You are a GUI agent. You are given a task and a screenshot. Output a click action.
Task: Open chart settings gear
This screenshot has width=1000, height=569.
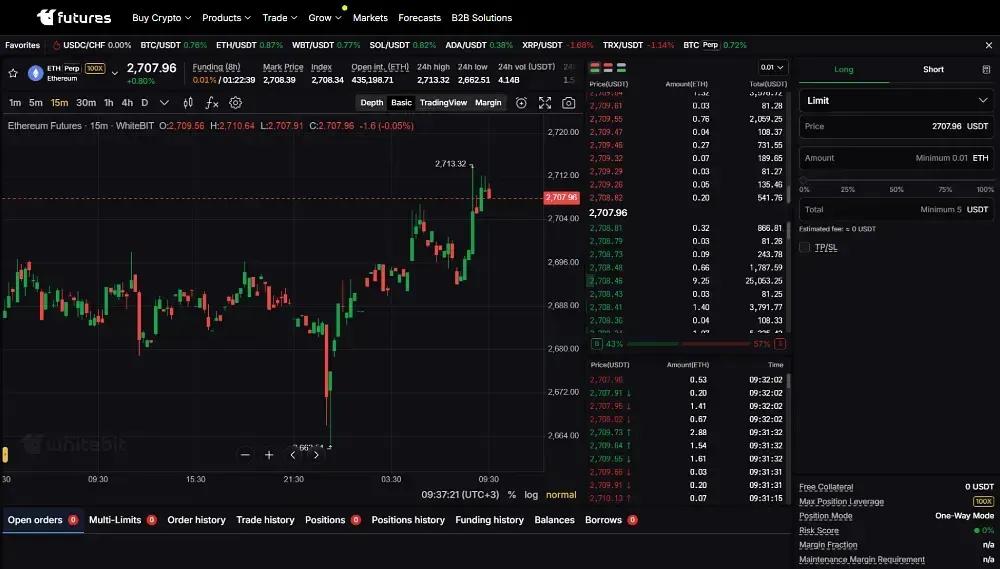pos(235,103)
